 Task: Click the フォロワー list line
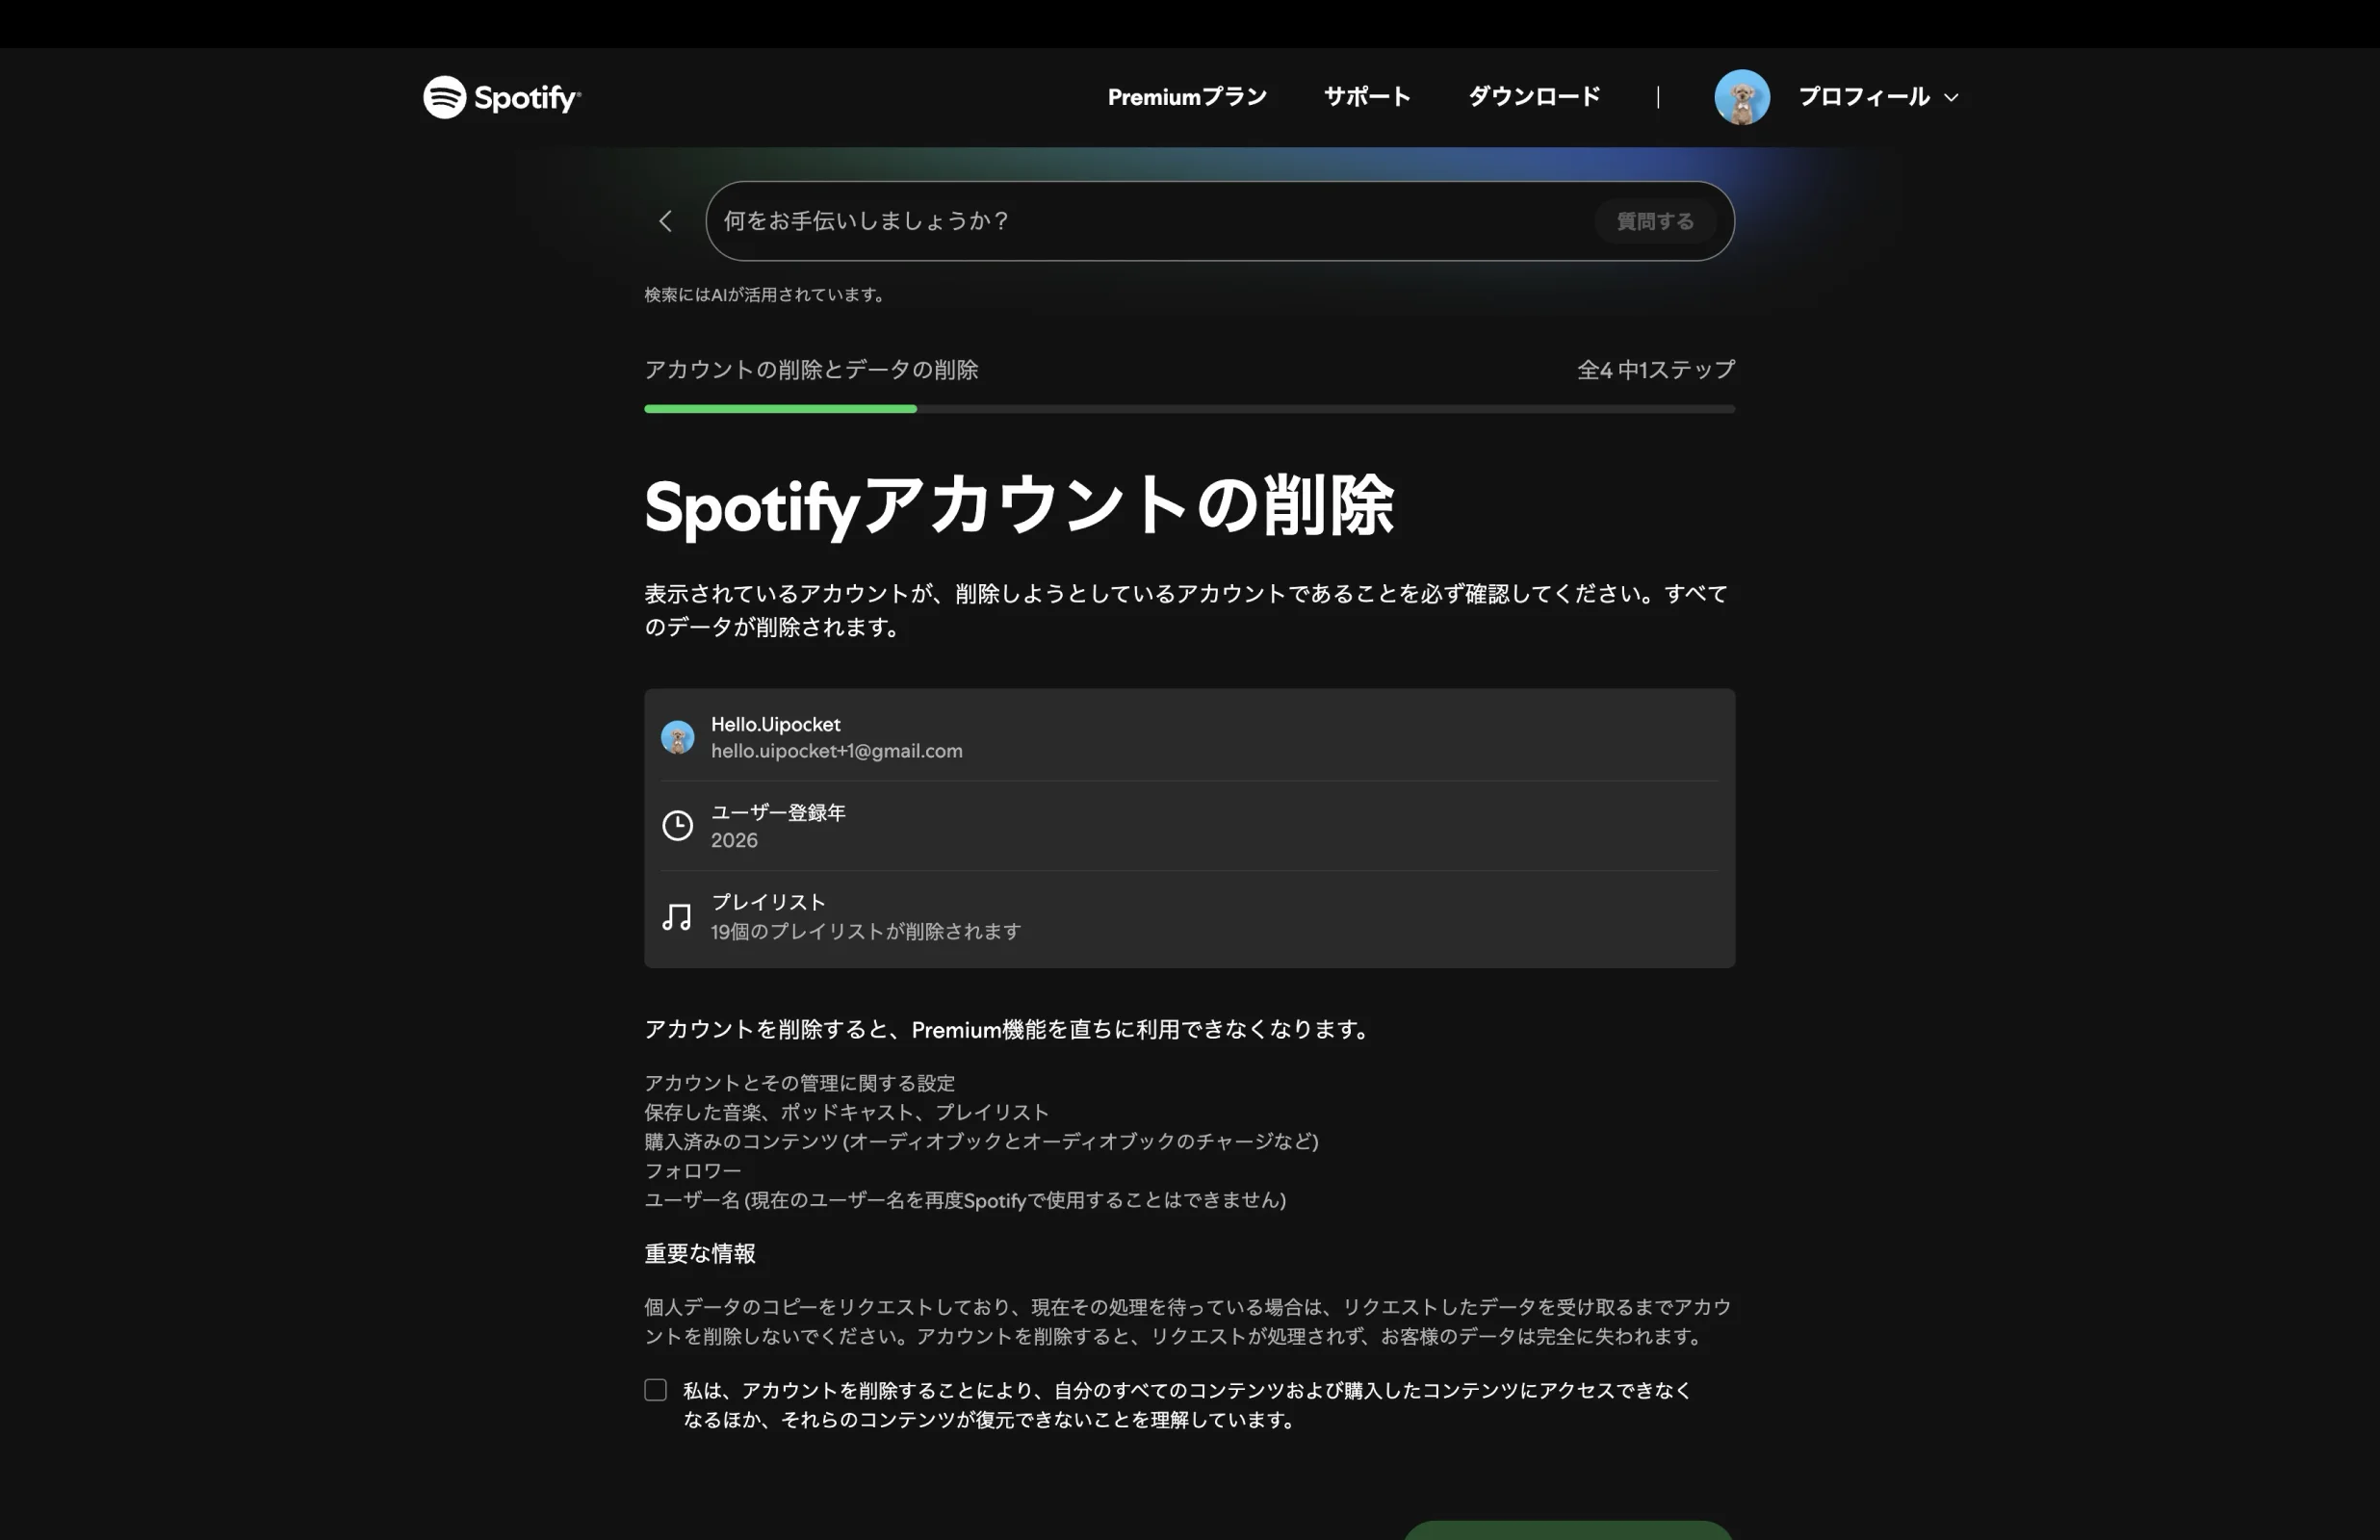(693, 1171)
